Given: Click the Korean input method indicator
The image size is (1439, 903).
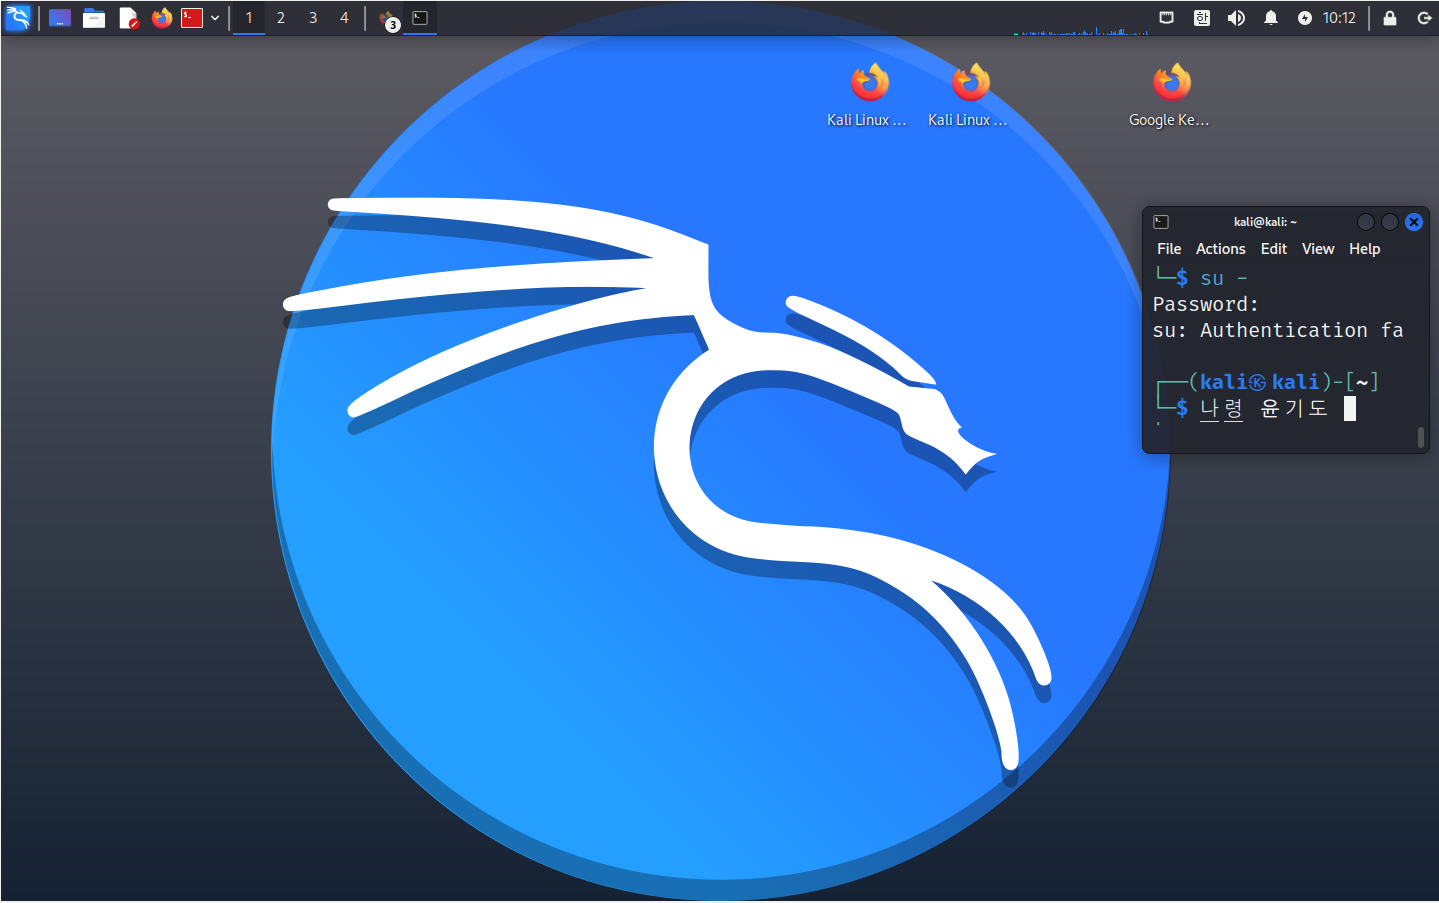Looking at the screenshot, I should click(1202, 18).
